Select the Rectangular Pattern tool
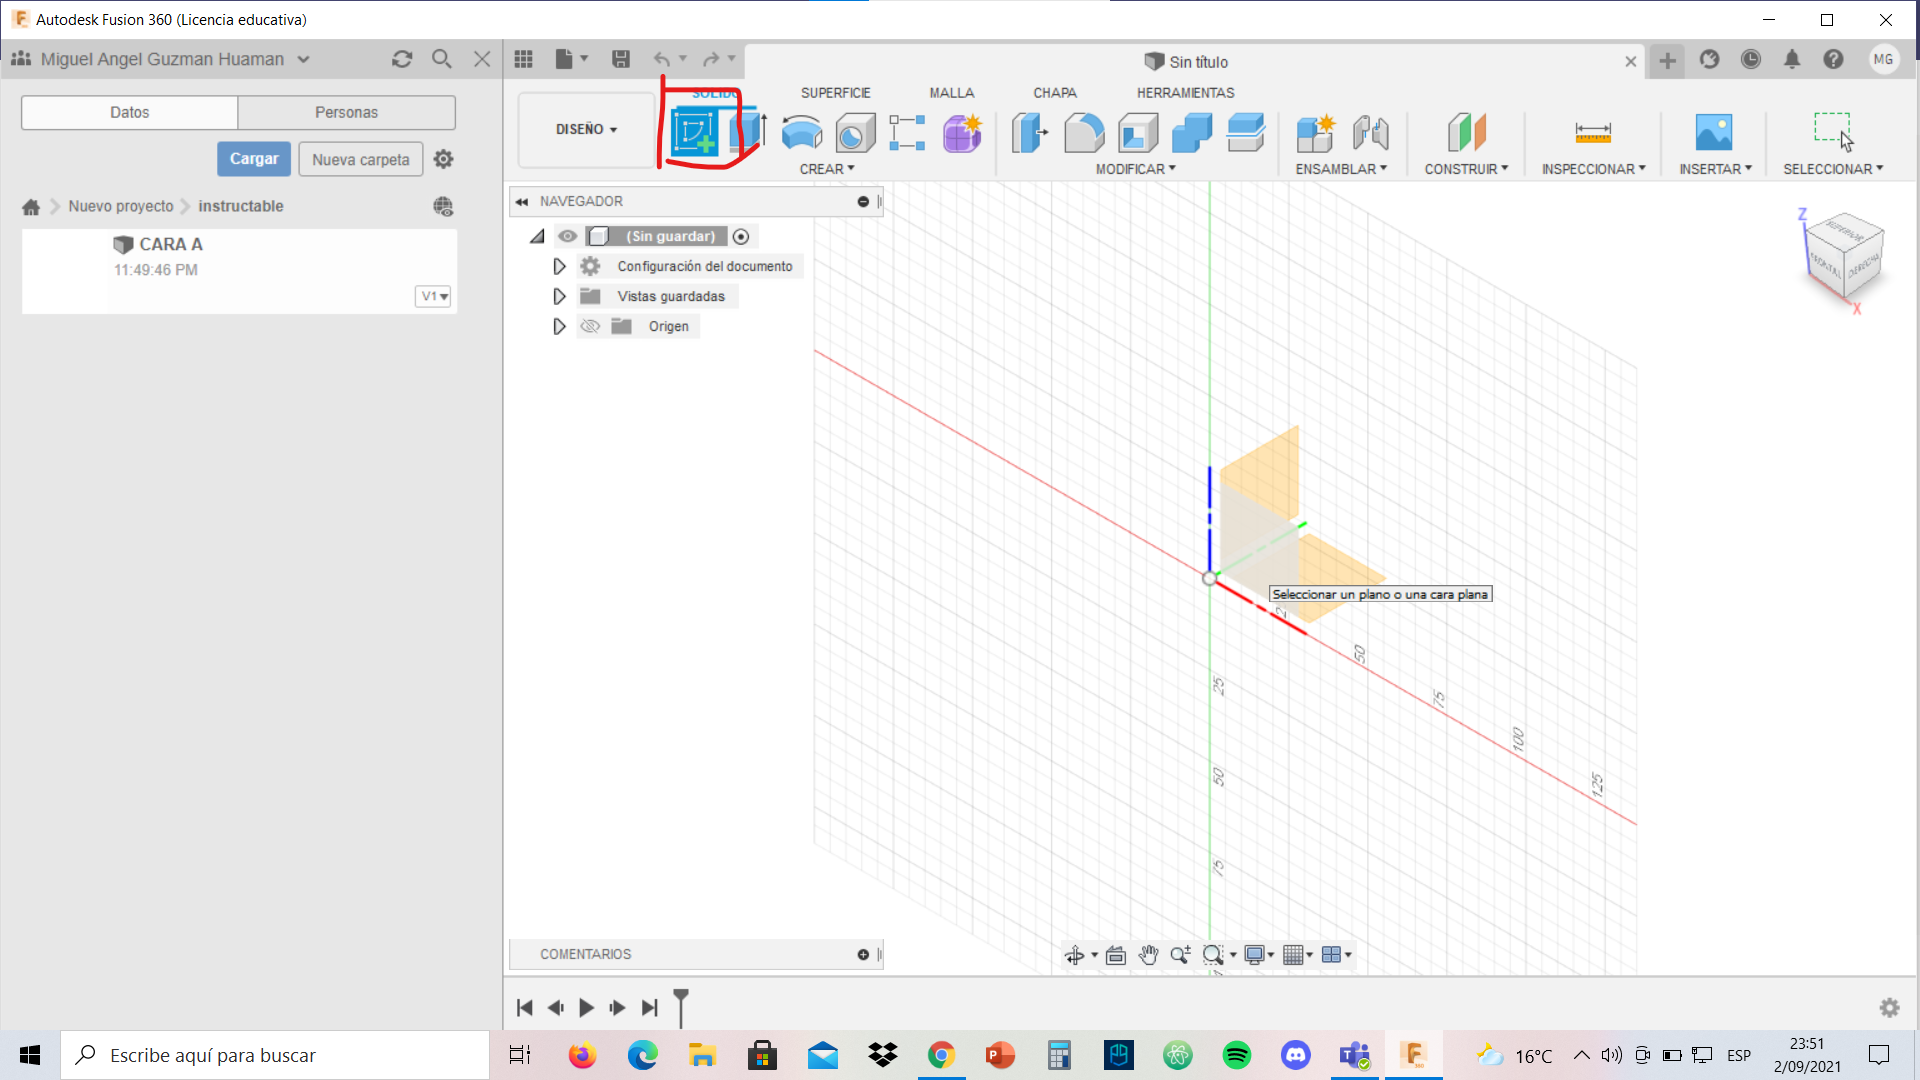The image size is (1920, 1080). pos(907,132)
